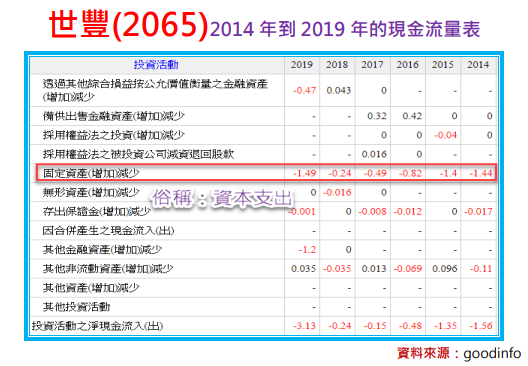Click the 存出保證金(增加)減少 row label
Image resolution: width=528 pixels, height=366 pixels.
pos(97,211)
